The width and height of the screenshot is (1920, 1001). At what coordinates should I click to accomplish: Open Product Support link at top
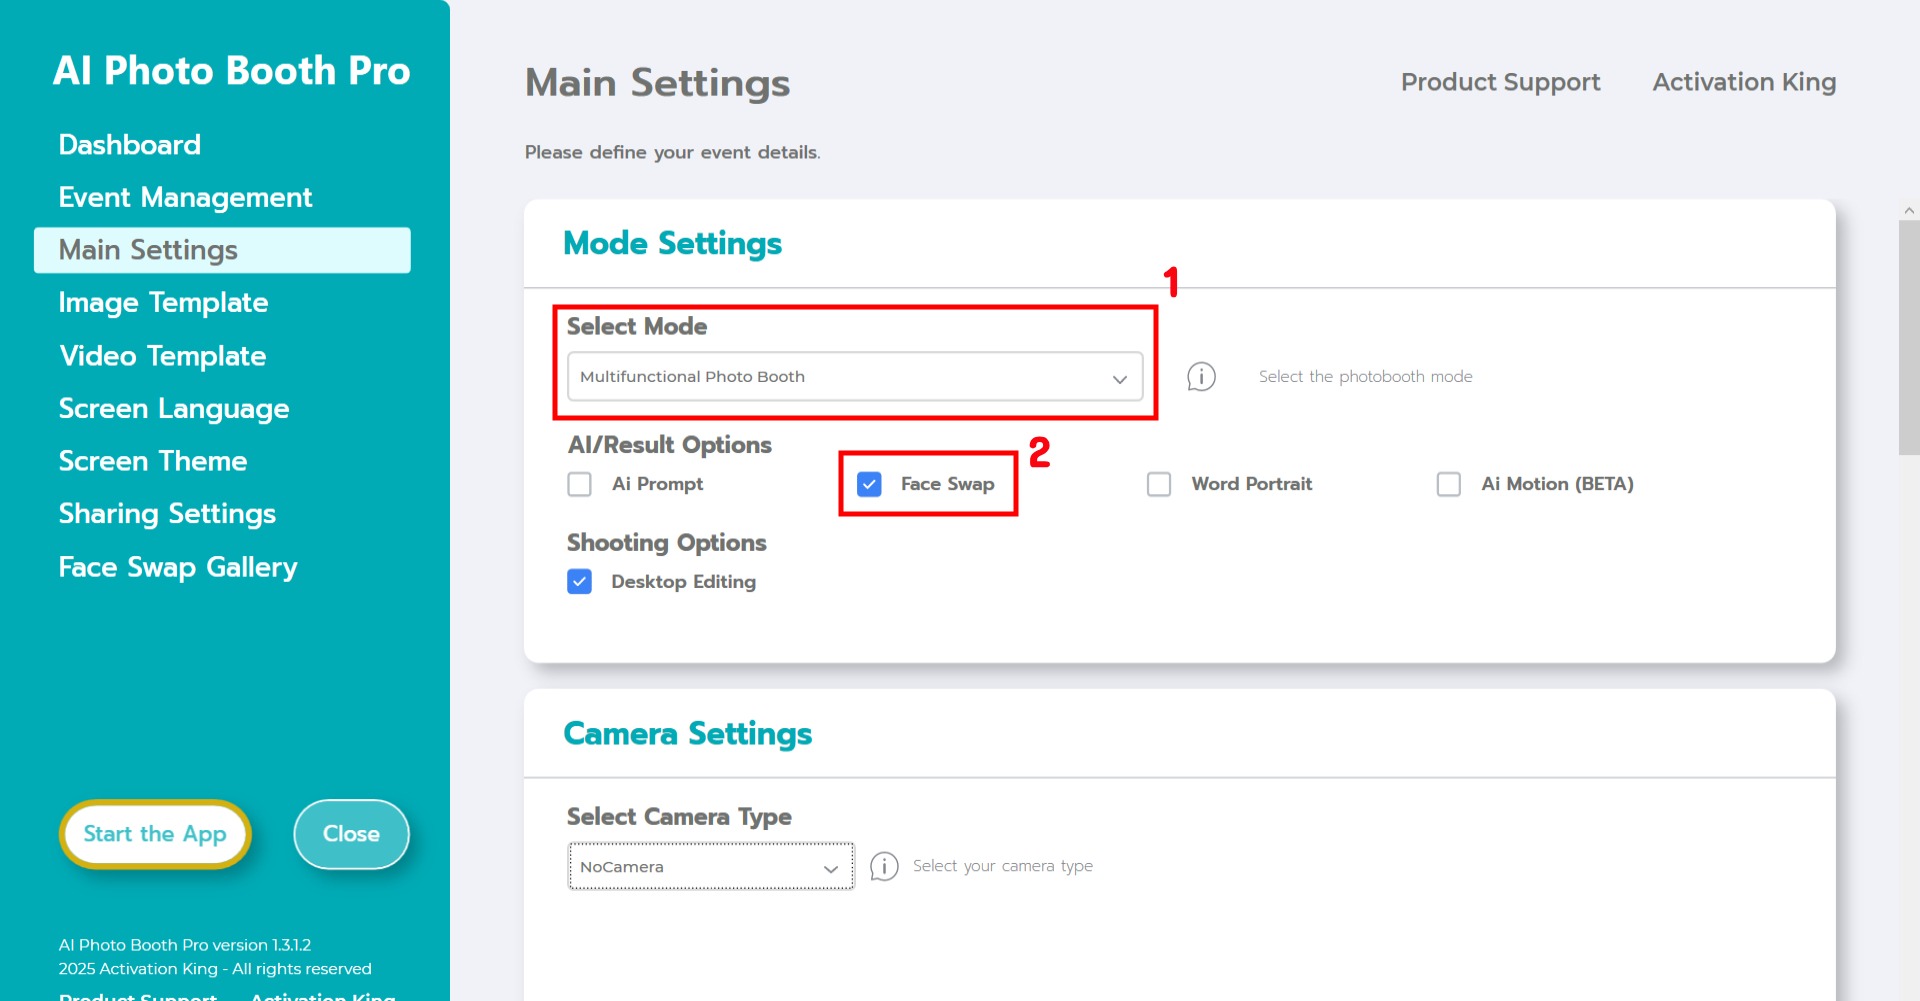pyautogui.click(x=1500, y=82)
